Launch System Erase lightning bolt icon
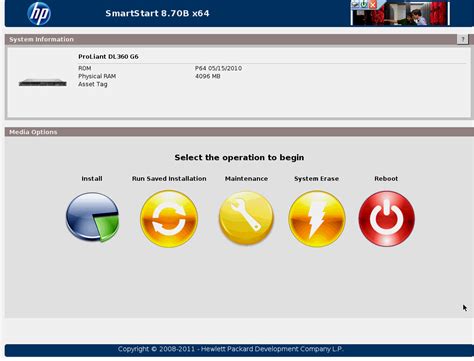Viewport: 474px width, 361px height. [x=317, y=219]
